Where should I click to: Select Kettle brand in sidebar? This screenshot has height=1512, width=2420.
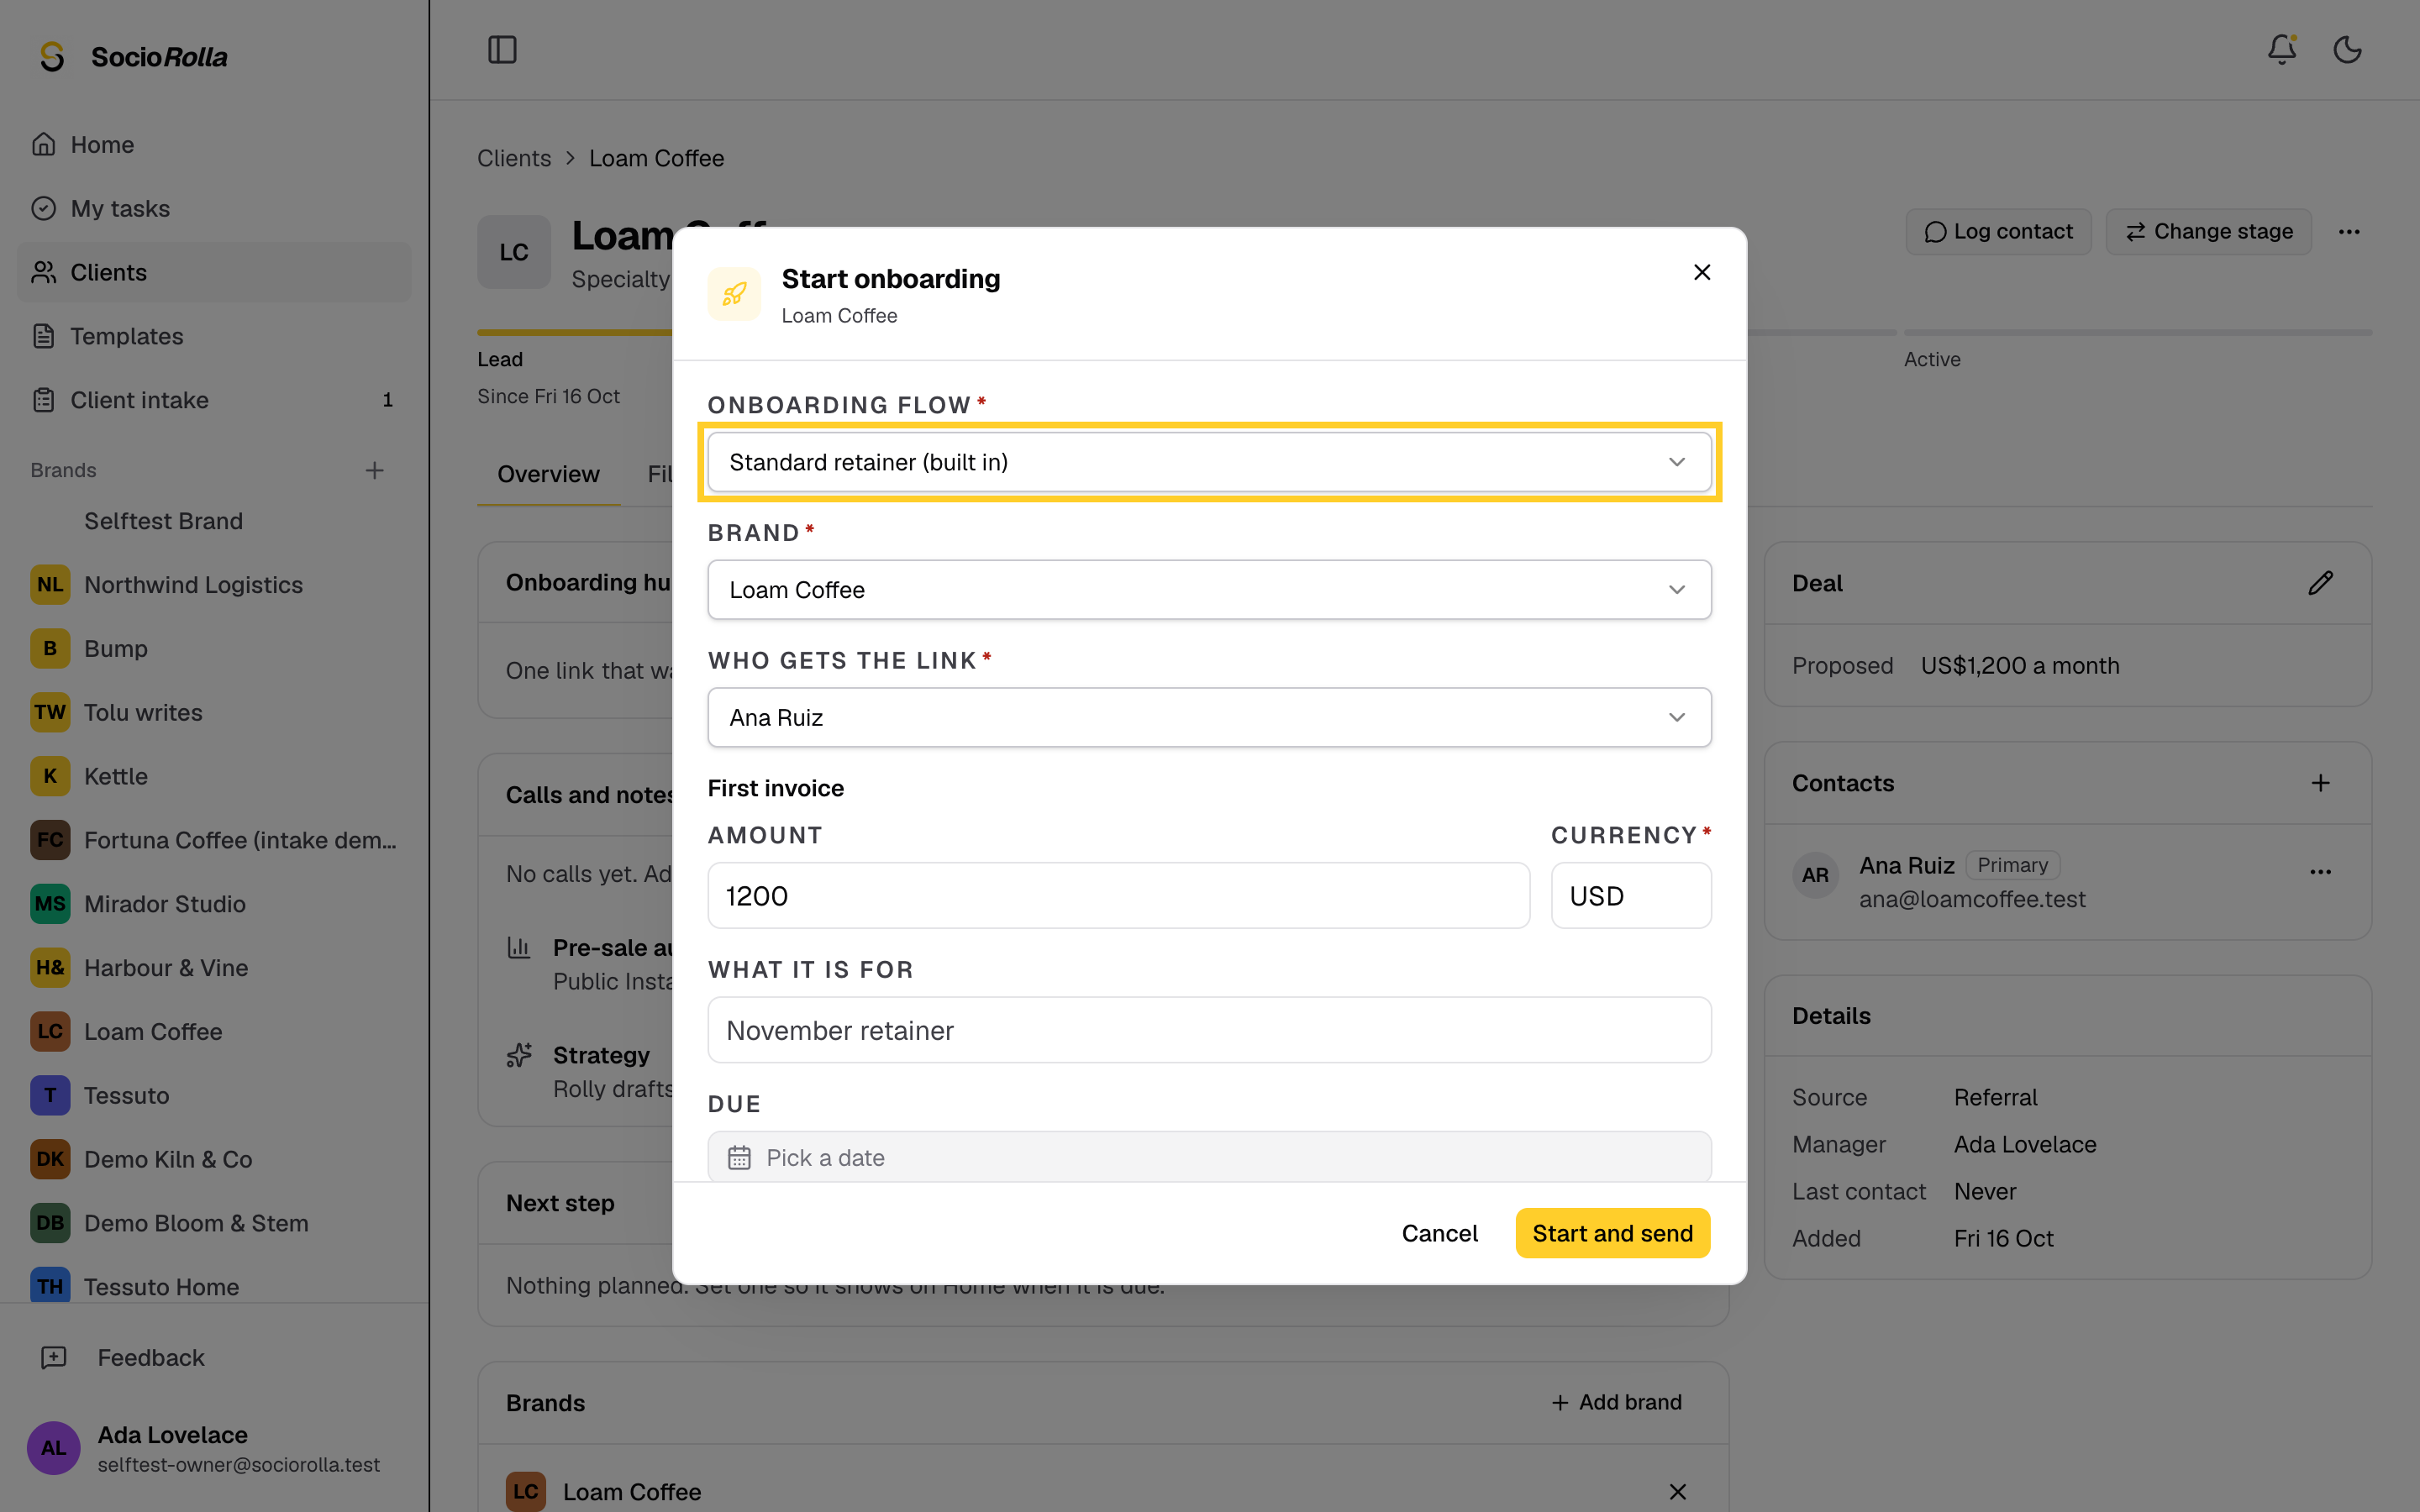coord(214,776)
